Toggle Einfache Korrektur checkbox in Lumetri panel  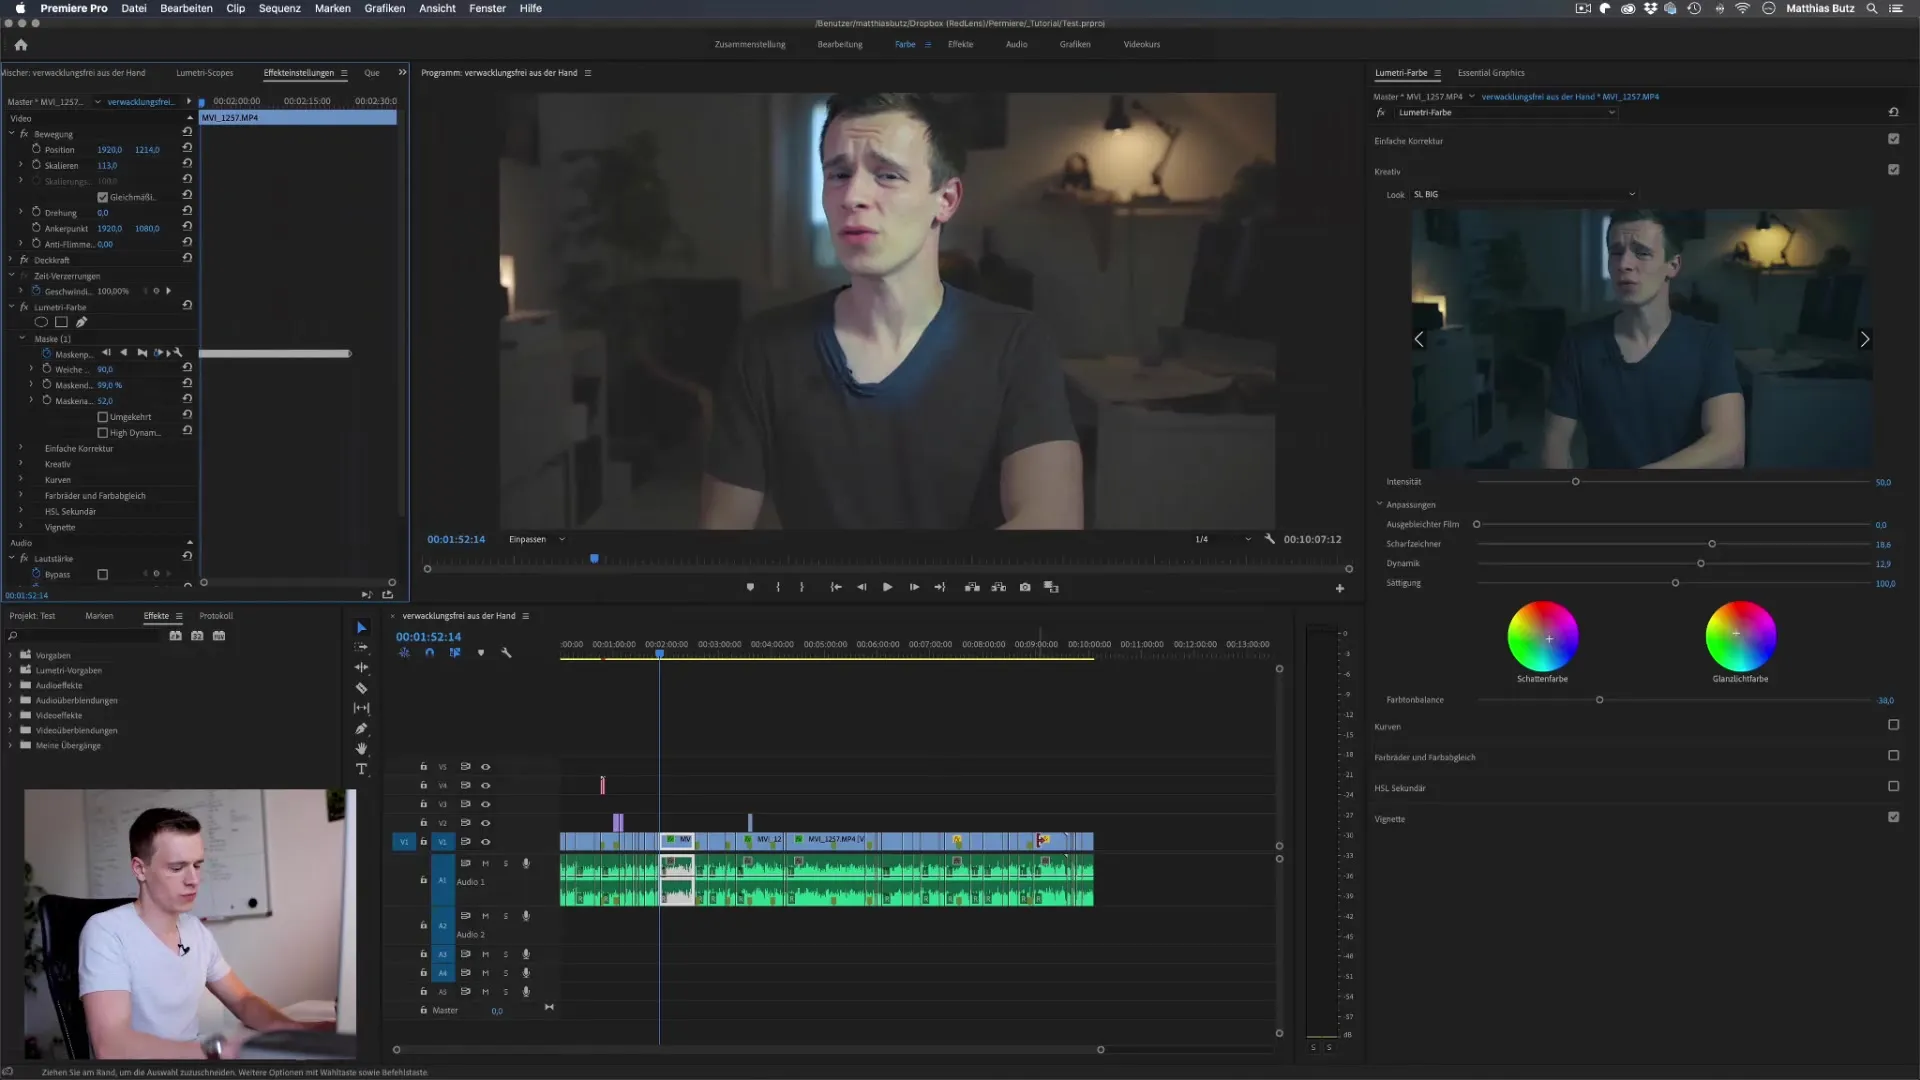[1893, 139]
